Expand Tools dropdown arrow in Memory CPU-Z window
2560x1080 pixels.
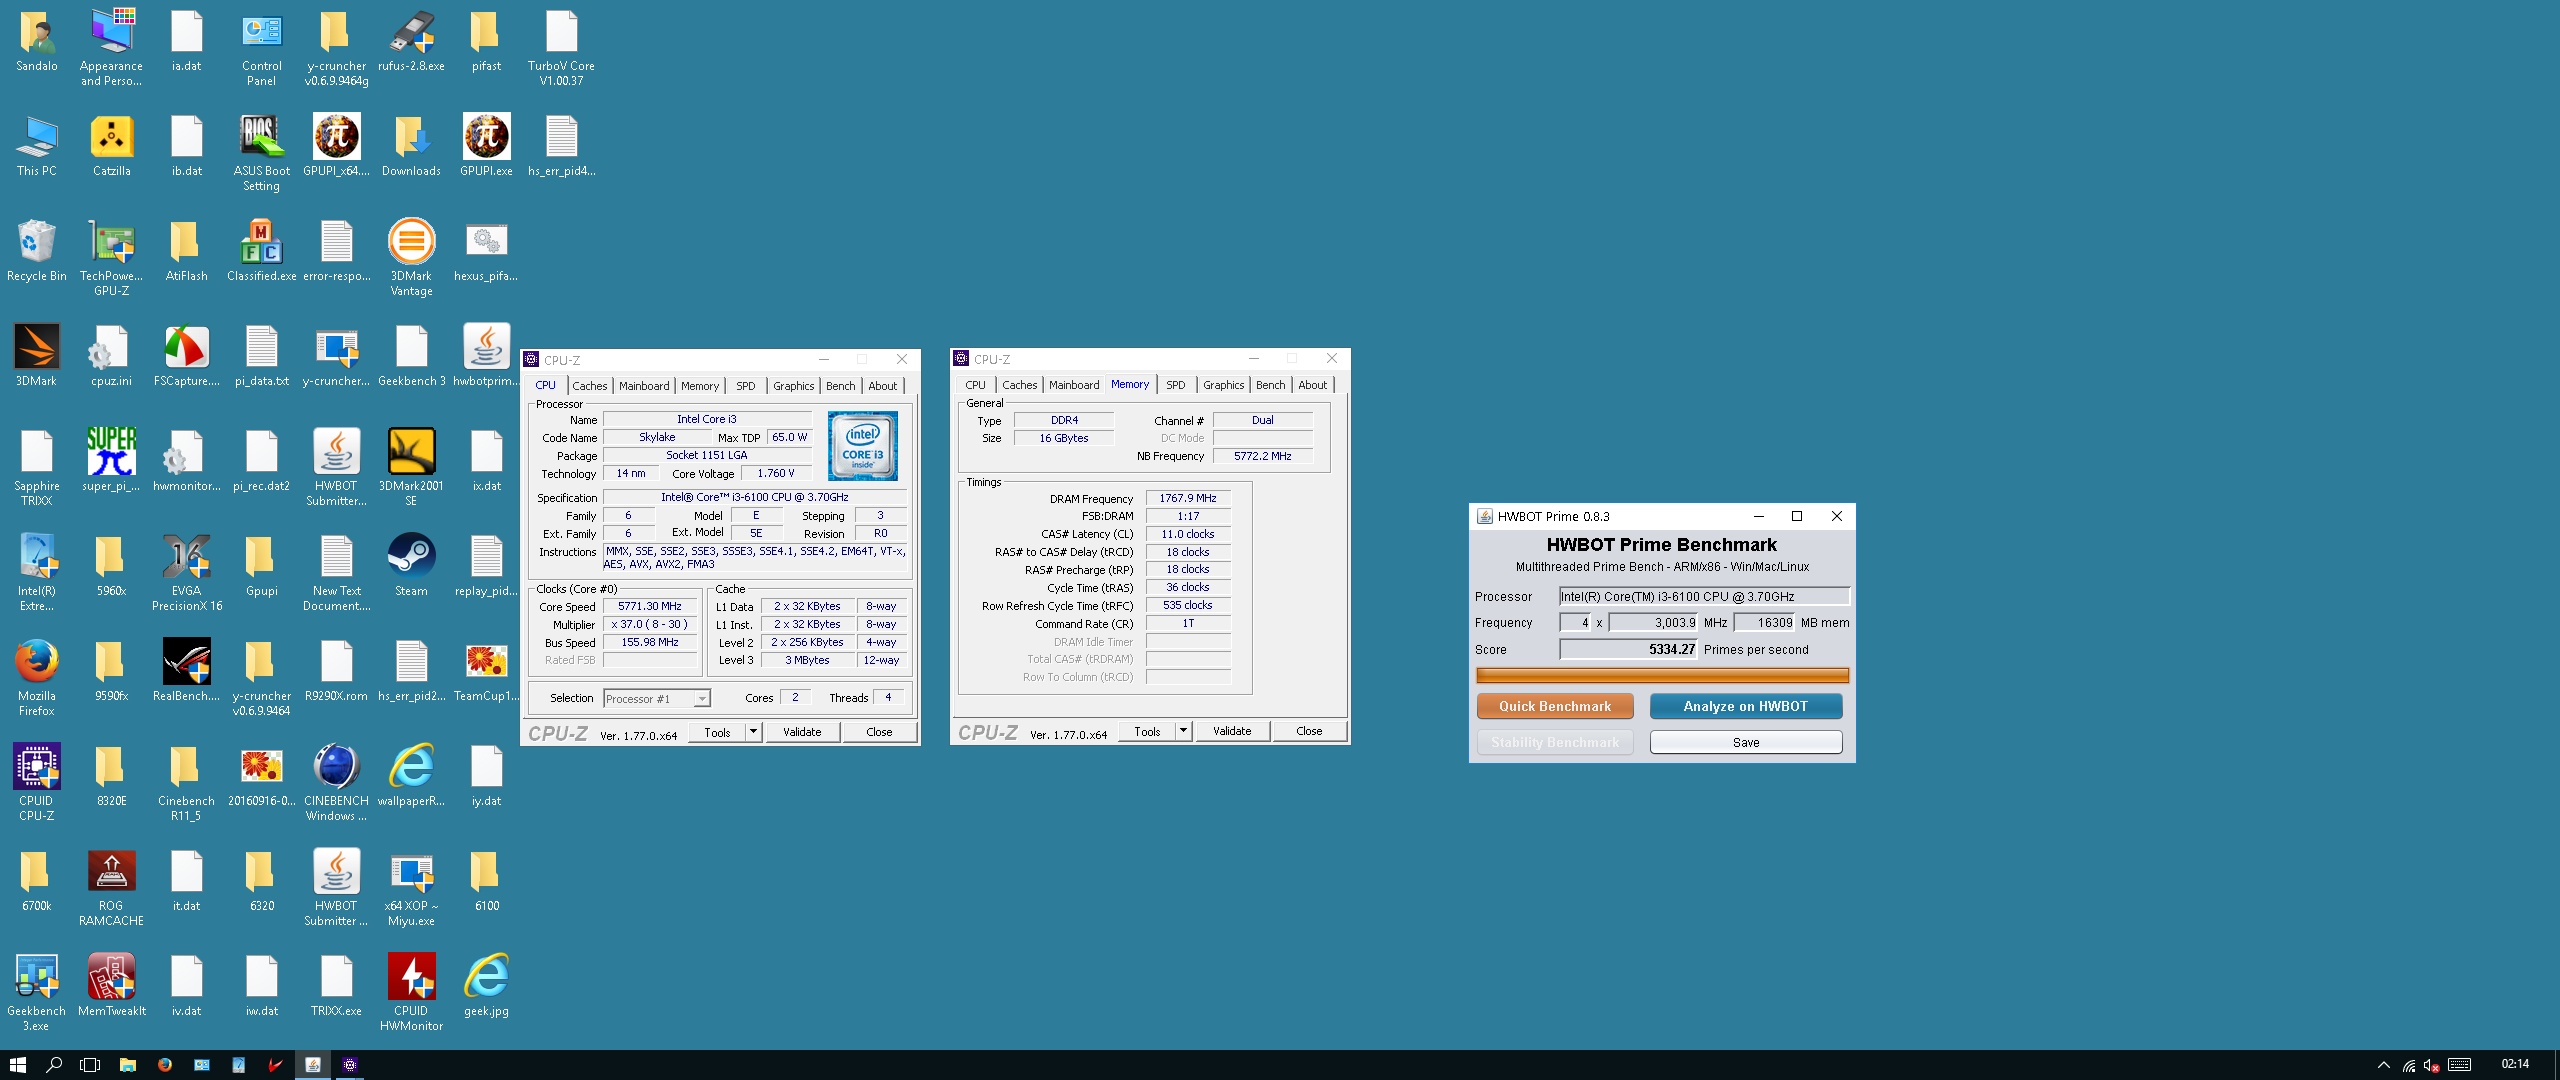click(x=1183, y=731)
